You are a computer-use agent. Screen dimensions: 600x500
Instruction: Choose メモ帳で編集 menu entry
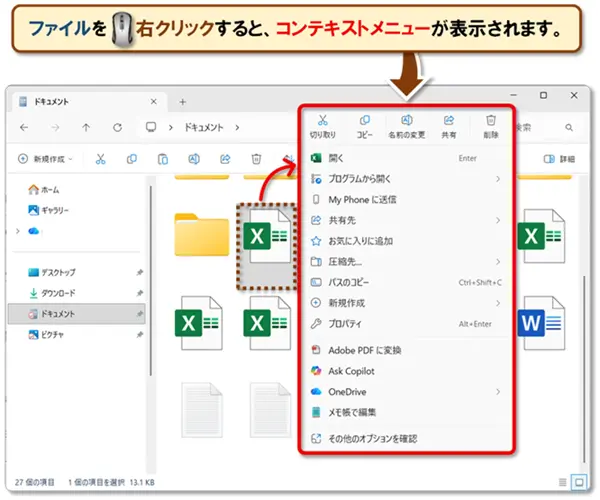pos(406,412)
